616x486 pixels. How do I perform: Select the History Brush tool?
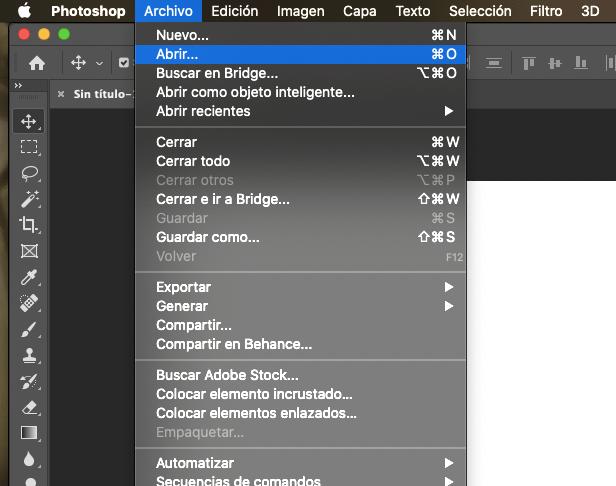coord(29,381)
